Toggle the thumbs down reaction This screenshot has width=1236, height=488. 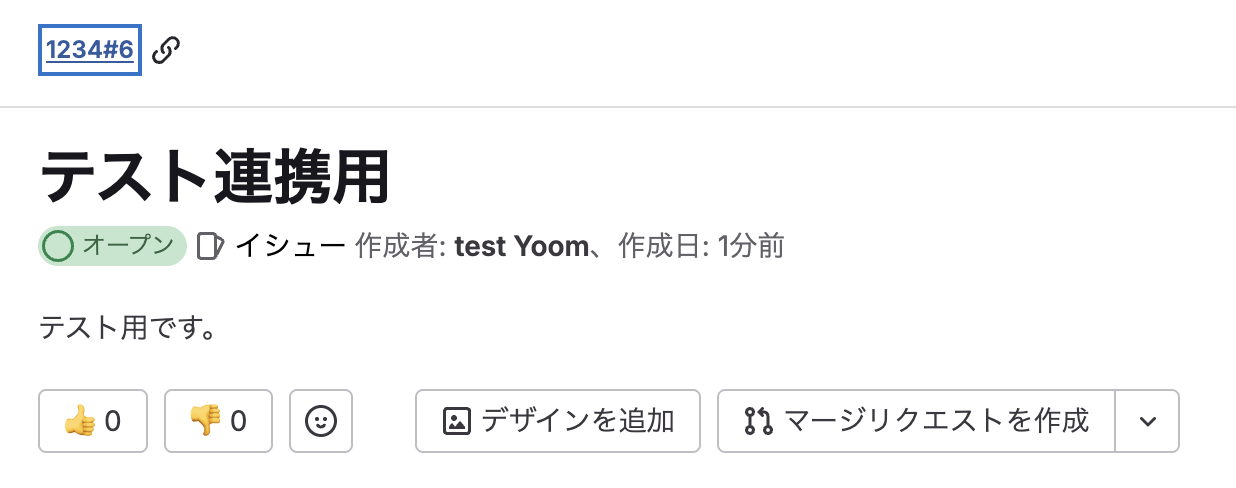coord(218,421)
